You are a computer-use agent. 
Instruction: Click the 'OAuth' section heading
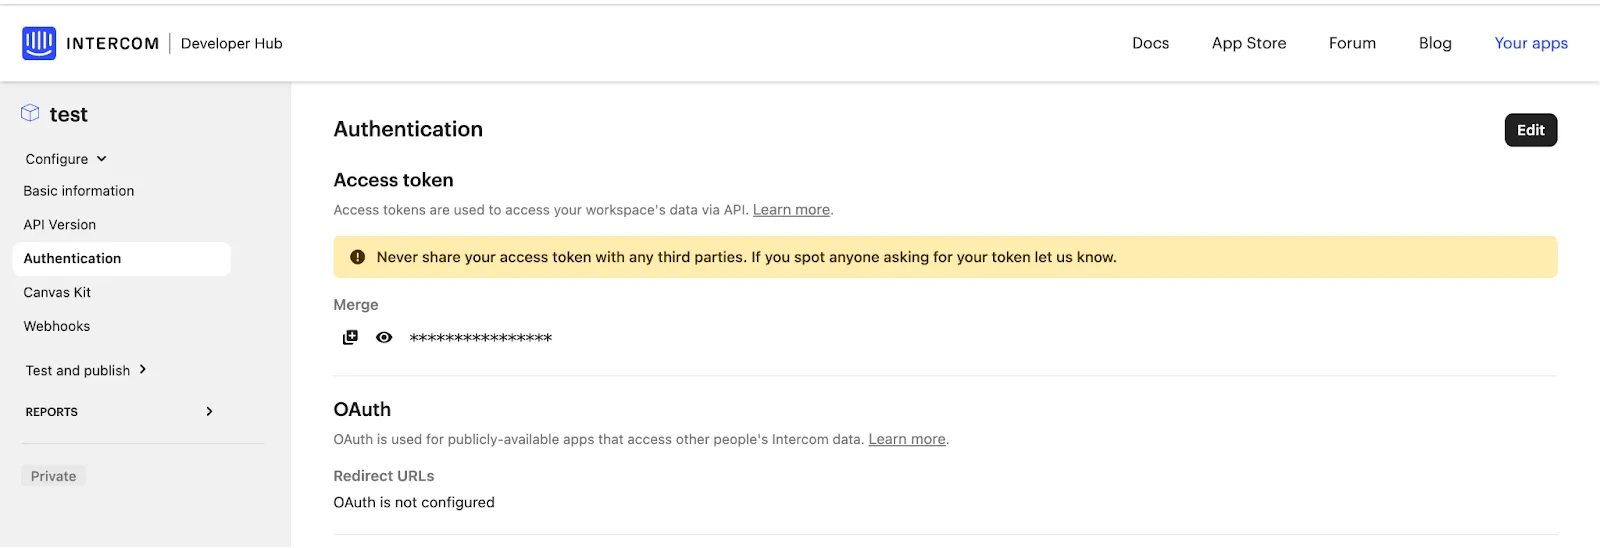[x=362, y=409]
